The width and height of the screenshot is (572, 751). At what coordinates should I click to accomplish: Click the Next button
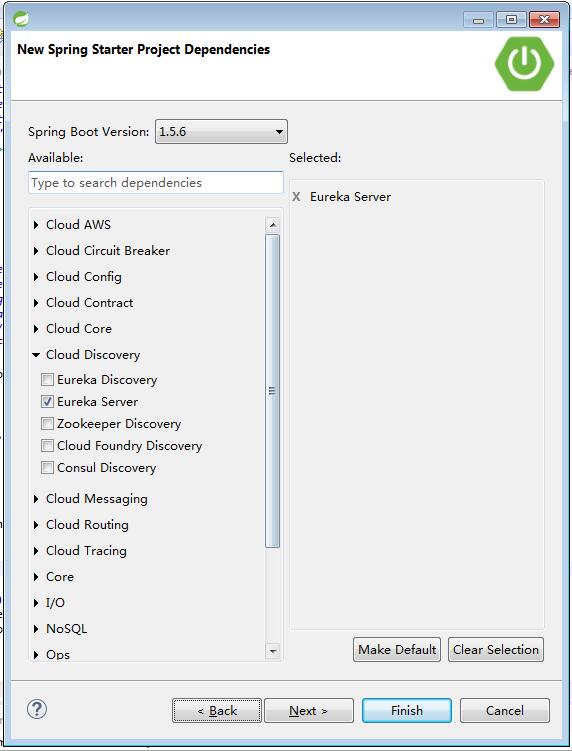point(309,710)
